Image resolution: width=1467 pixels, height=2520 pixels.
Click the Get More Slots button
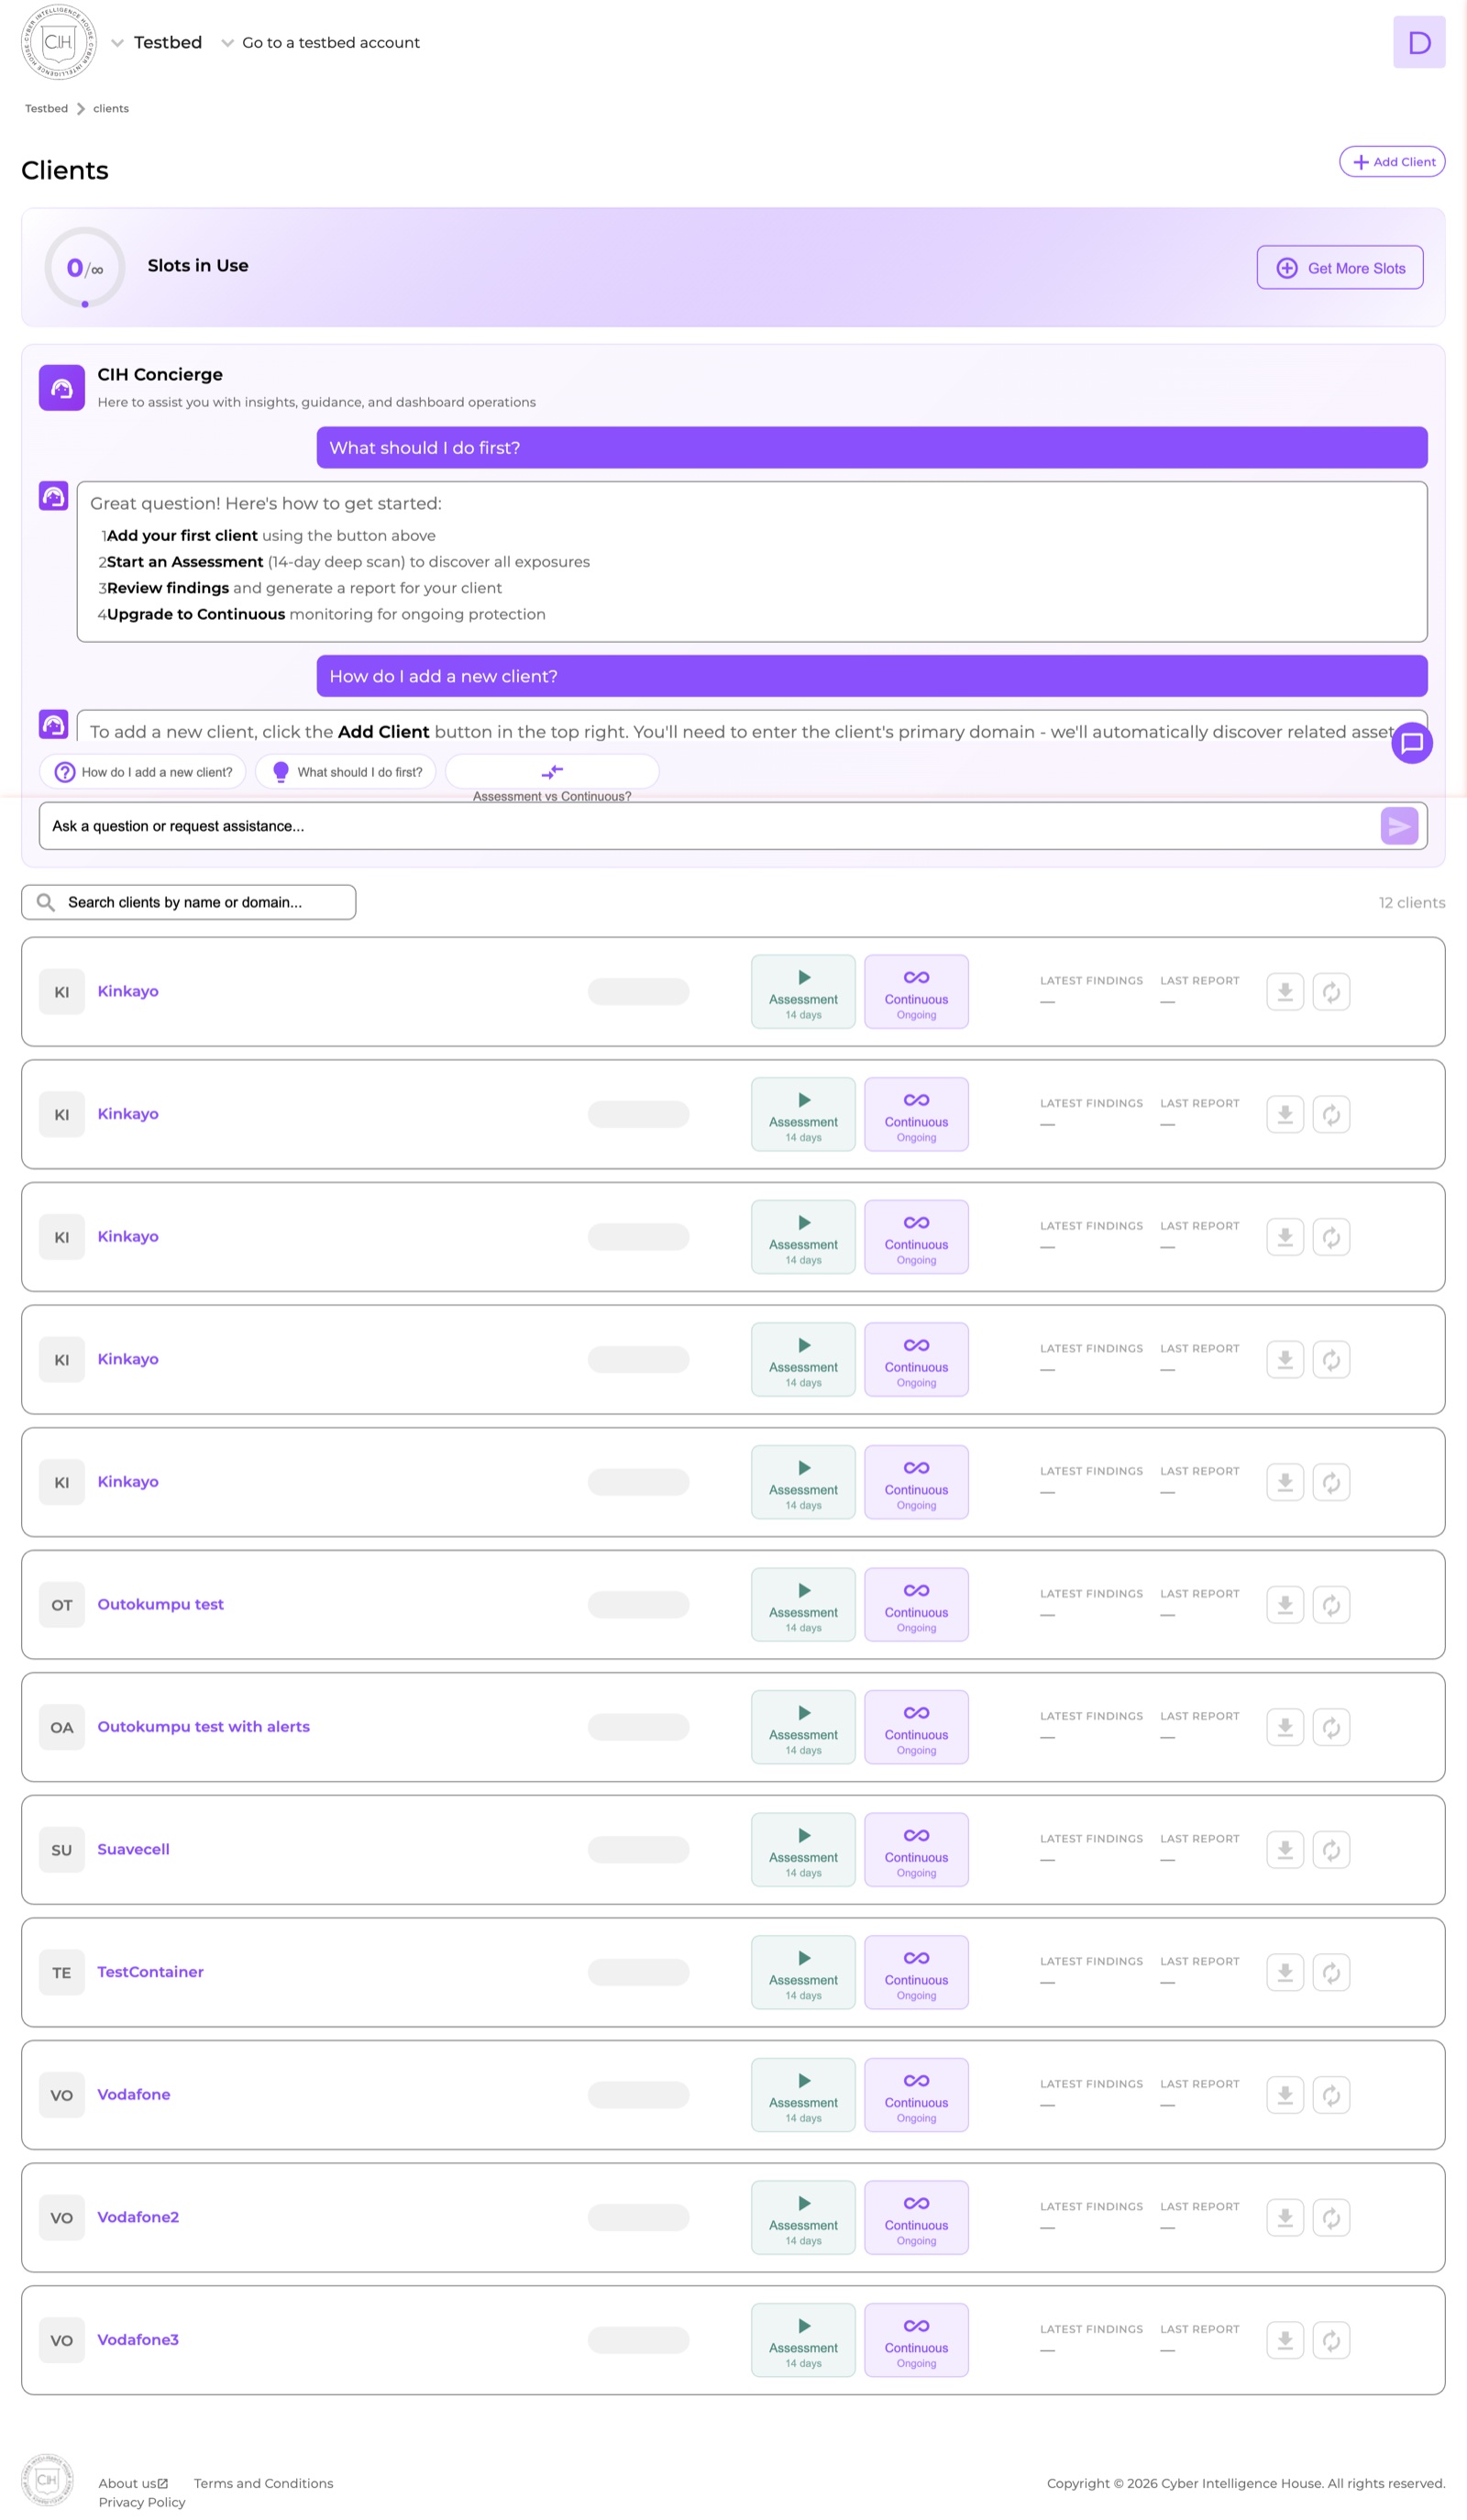(x=1339, y=268)
